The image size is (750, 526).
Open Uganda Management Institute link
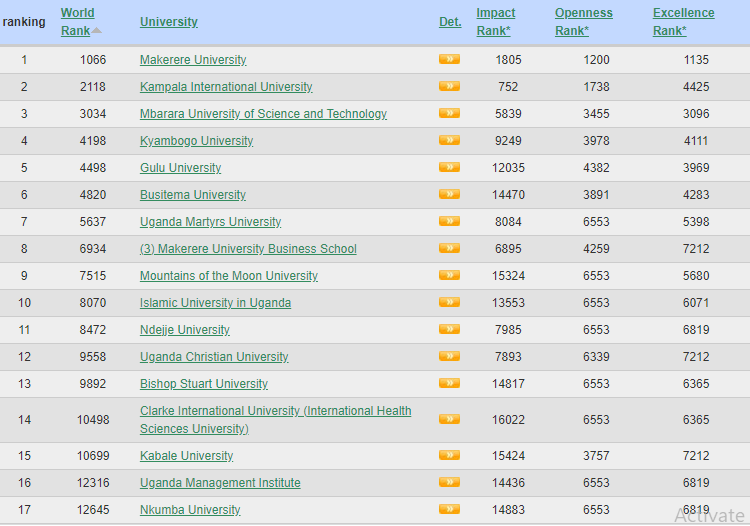220,482
